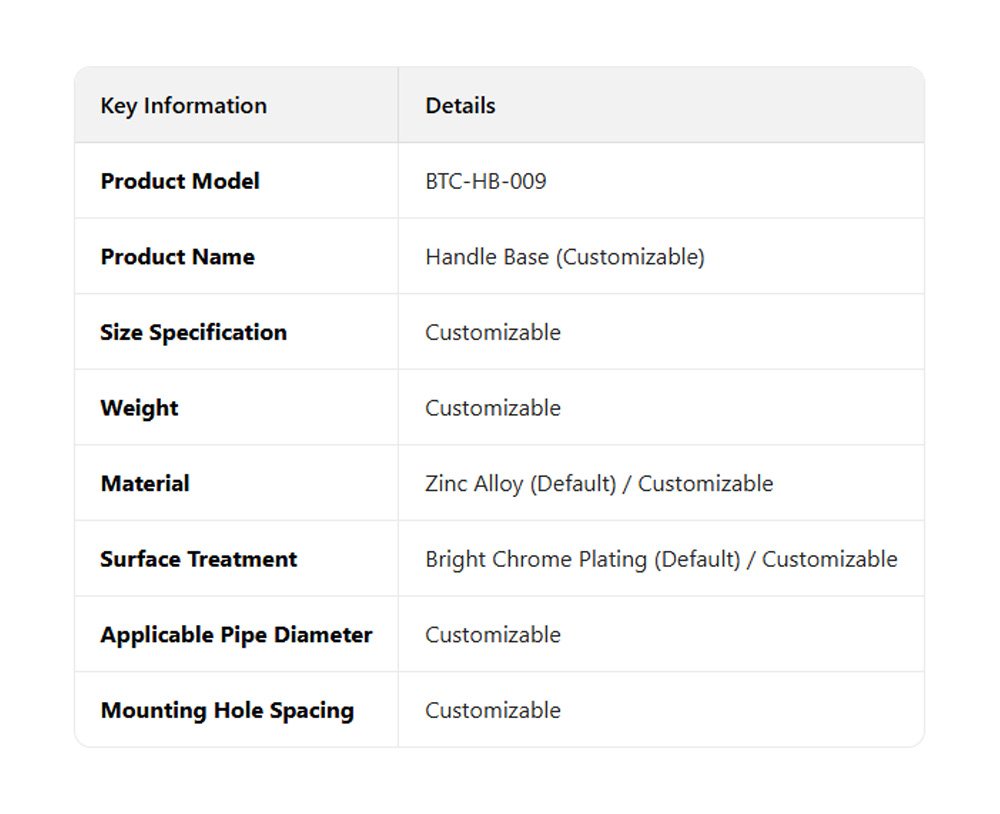Click Mounting Hole Spacing's 'Customizable' value

click(492, 711)
